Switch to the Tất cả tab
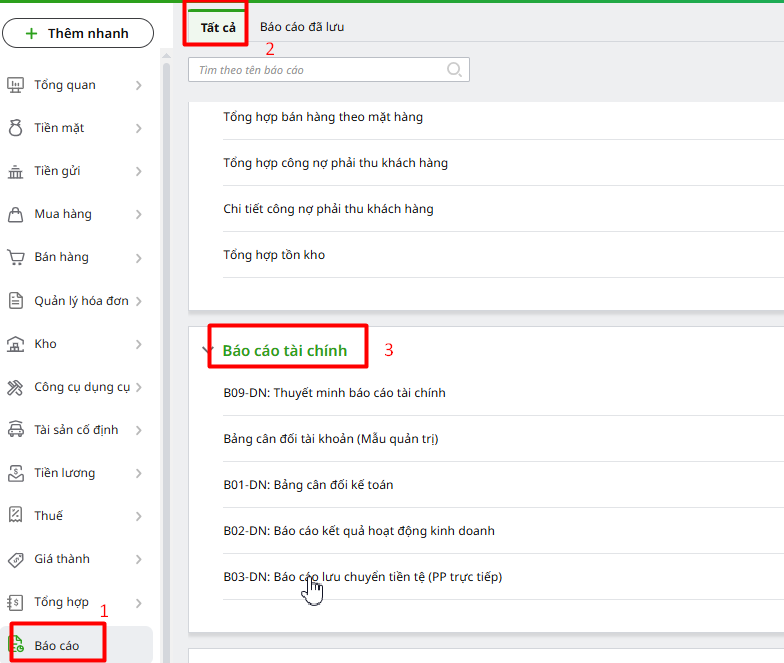Screen dimensions: 784x663 [218, 27]
